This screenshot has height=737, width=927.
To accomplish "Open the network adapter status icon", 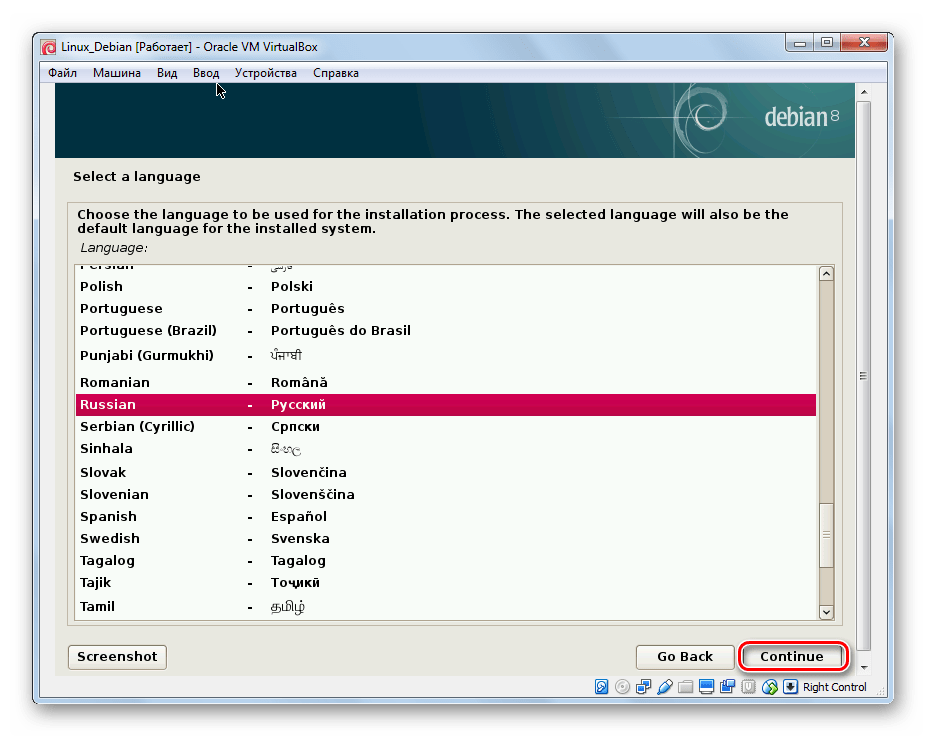I will tap(643, 687).
